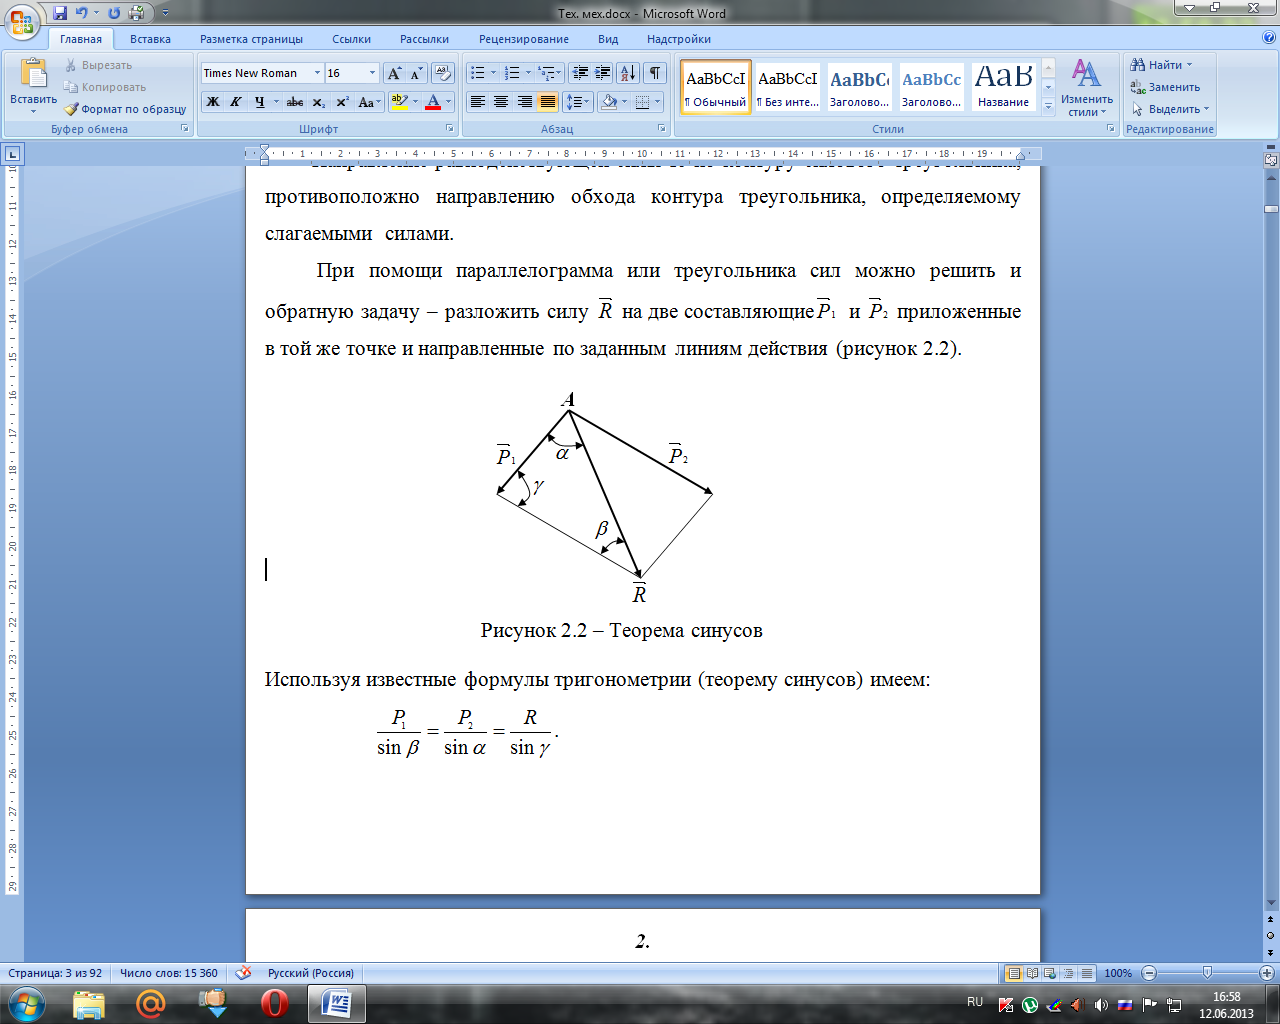Image resolution: width=1280 pixels, height=1024 pixels.
Task: Open underline style dropdown arrow
Action: click(276, 102)
